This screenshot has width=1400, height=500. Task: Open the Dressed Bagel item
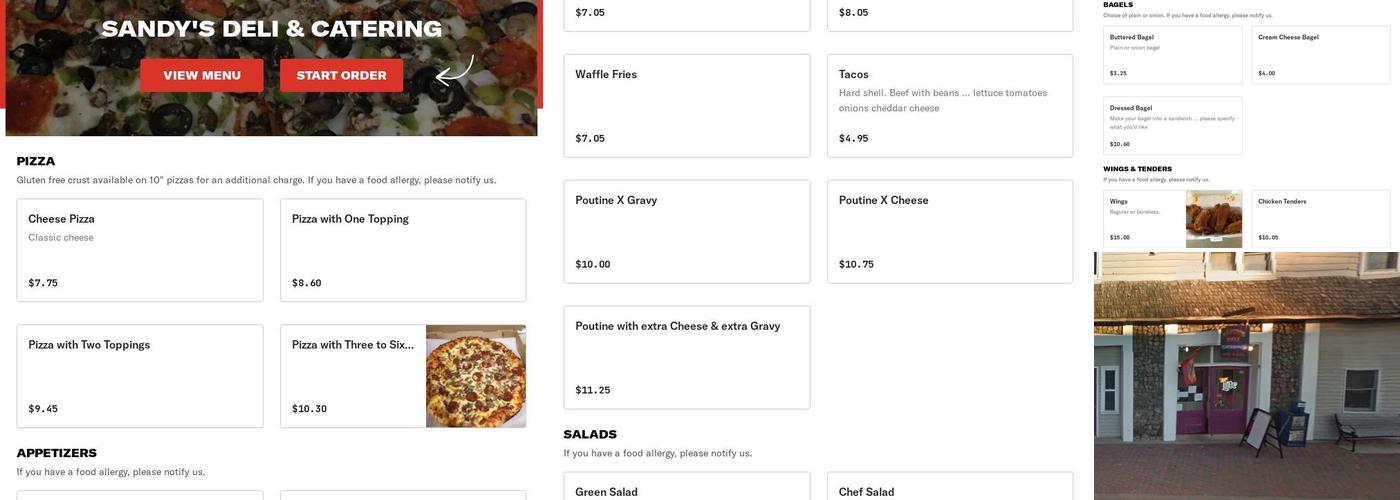pyautogui.click(x=1173, y=126)
